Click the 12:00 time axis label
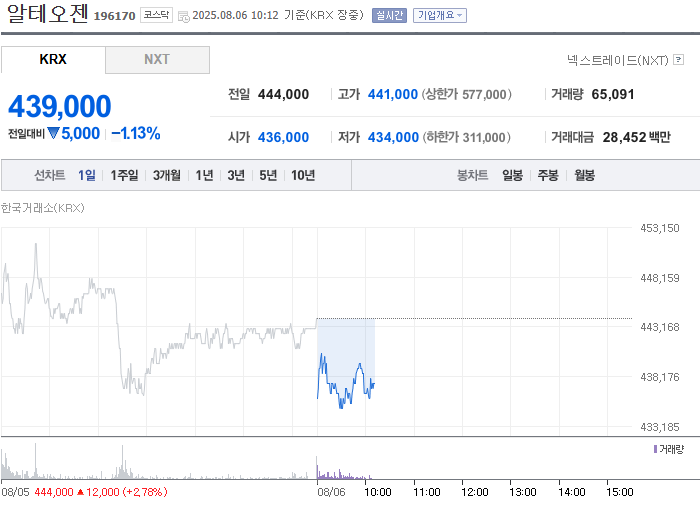700x505 pixels. [475, 492]
